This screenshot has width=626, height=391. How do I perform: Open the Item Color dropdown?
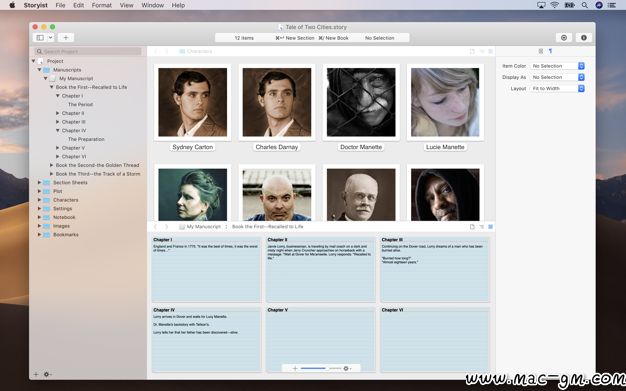click(557, 66)
